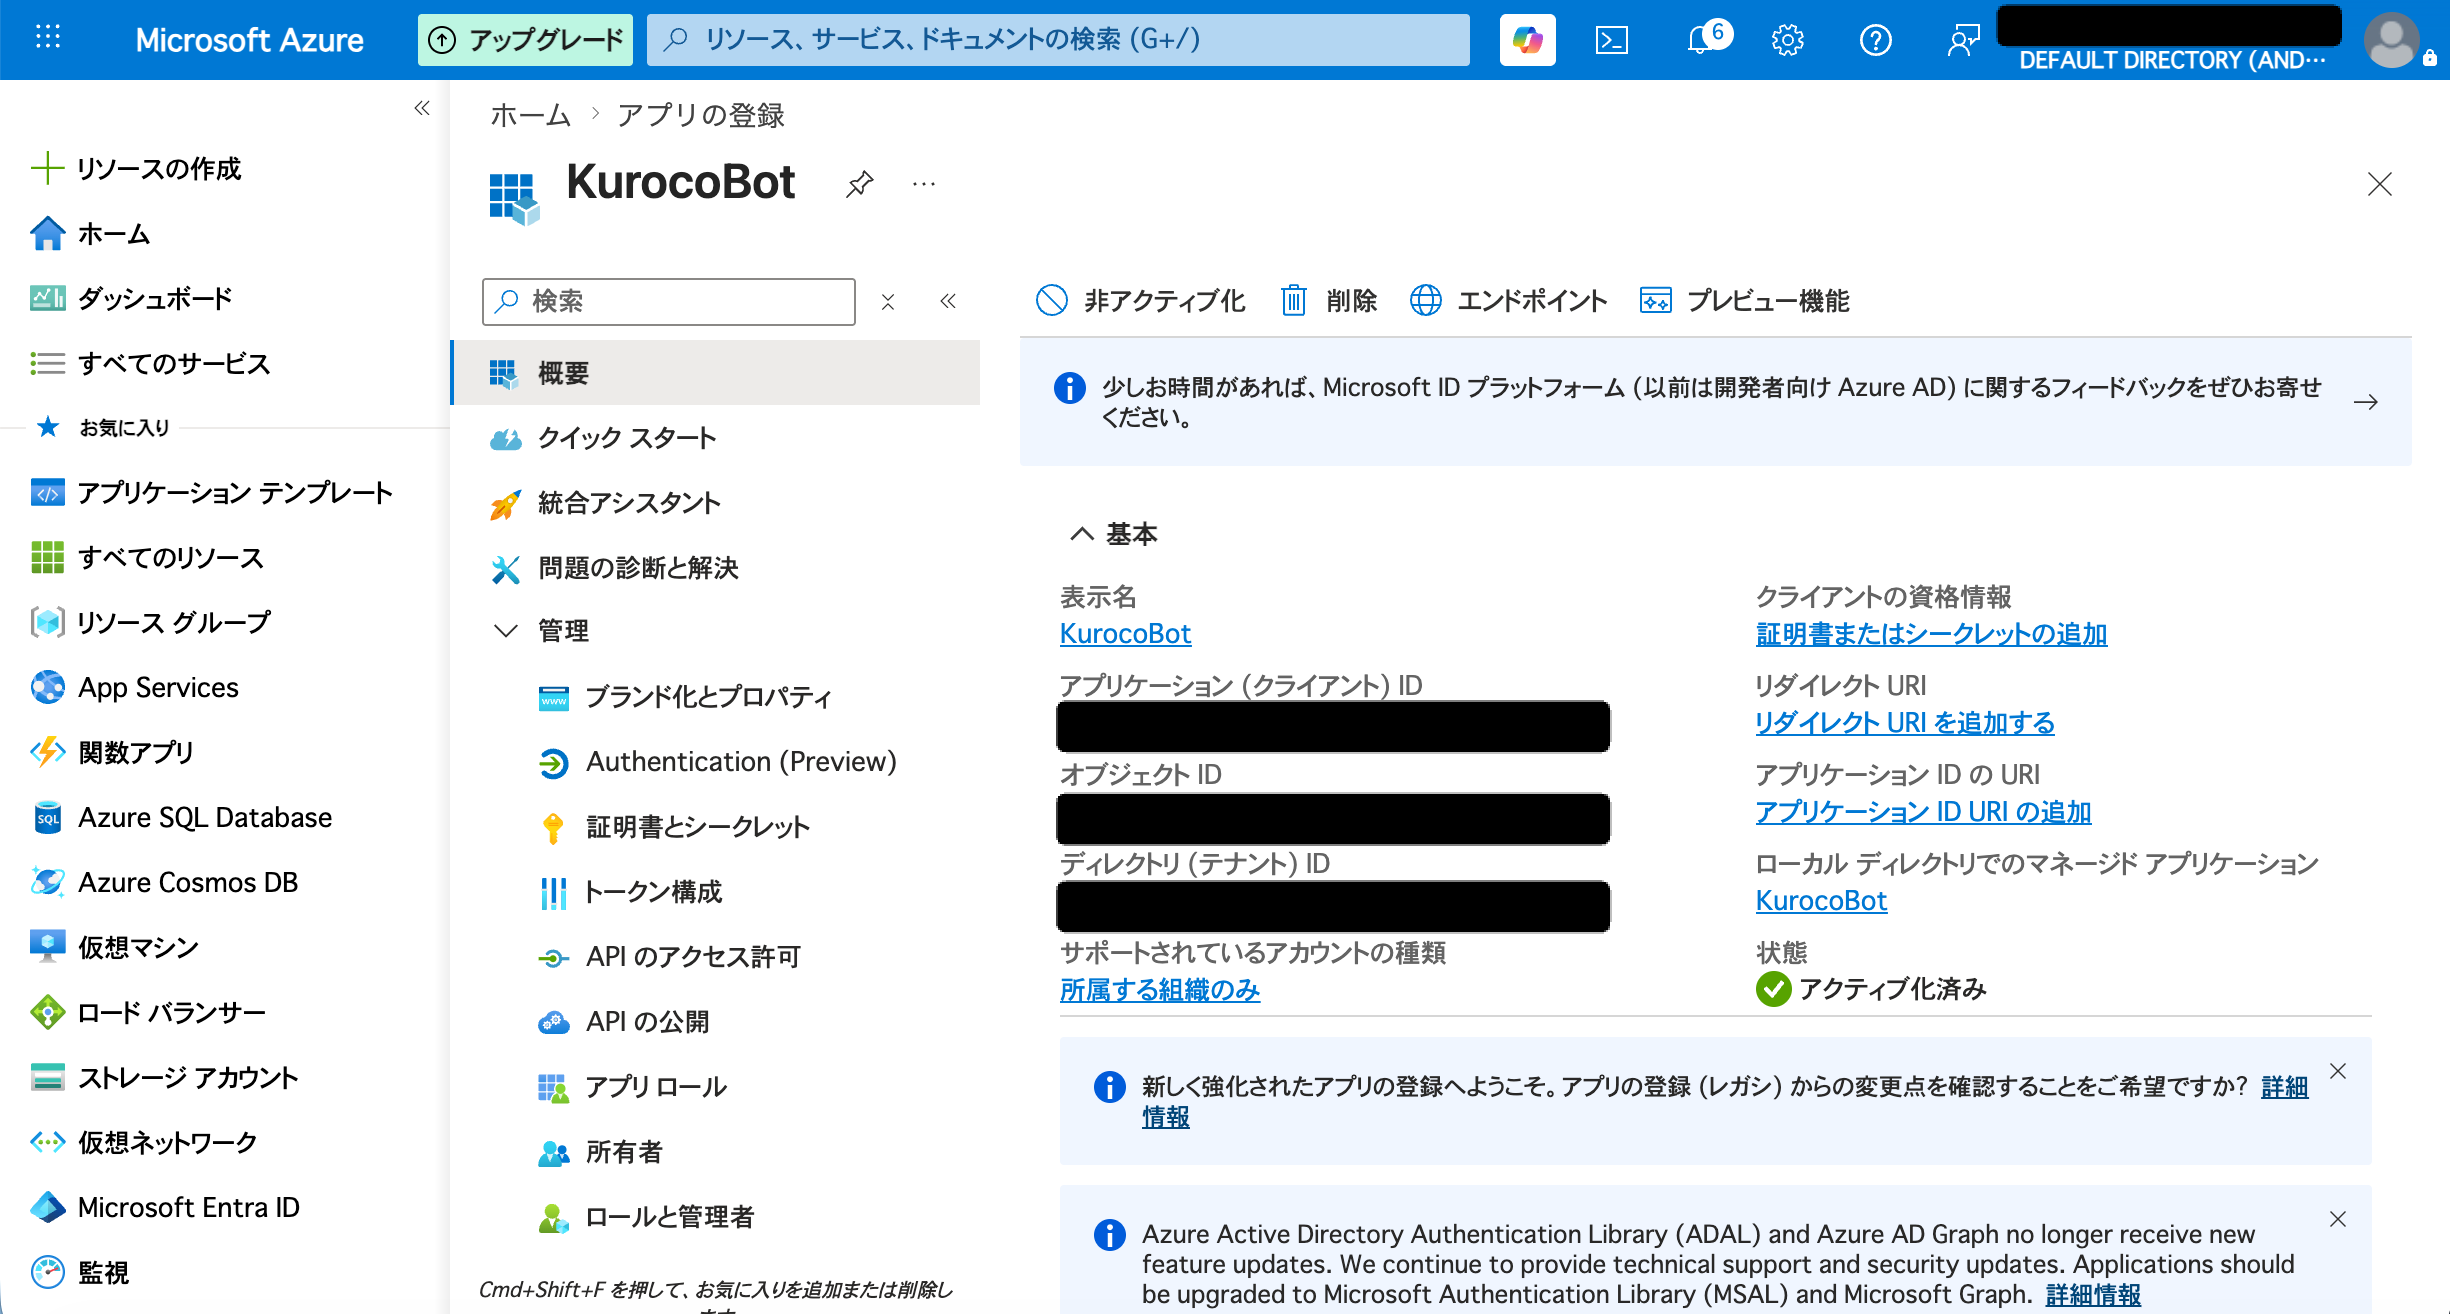Collapse the 基本 section

coord(1082,534)
